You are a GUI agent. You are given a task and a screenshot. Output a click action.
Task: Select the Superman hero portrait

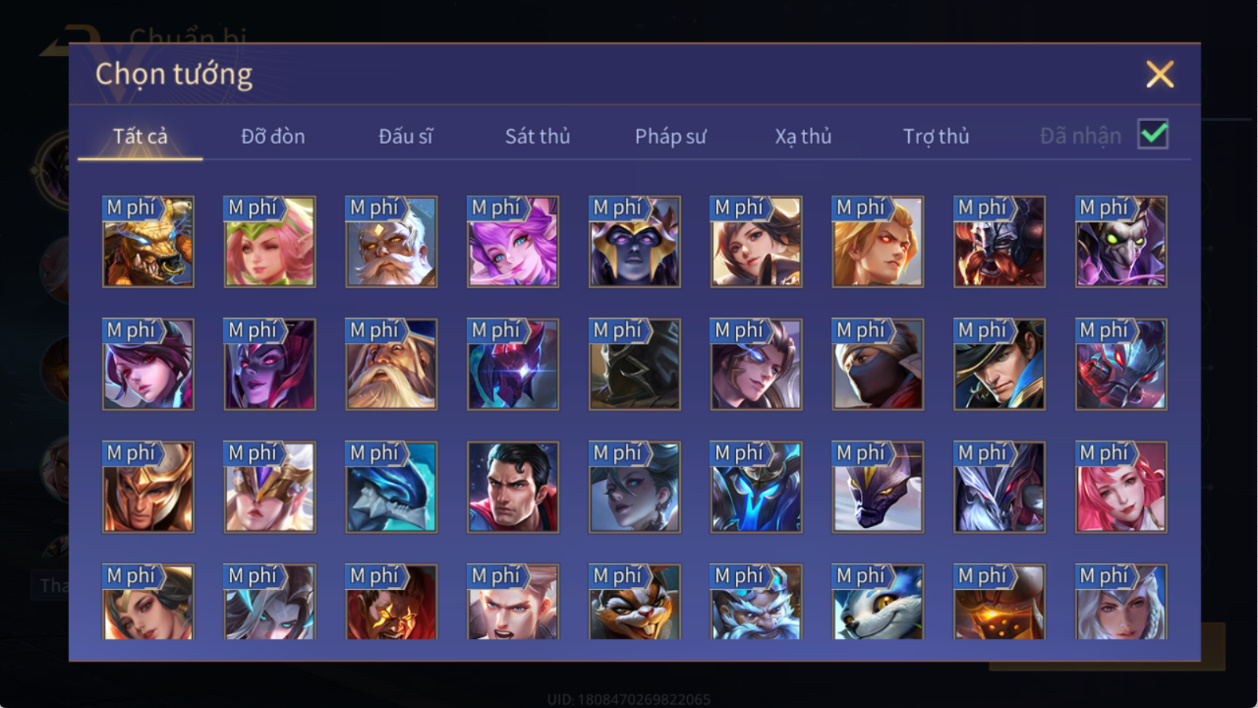[x=513, y=487]
